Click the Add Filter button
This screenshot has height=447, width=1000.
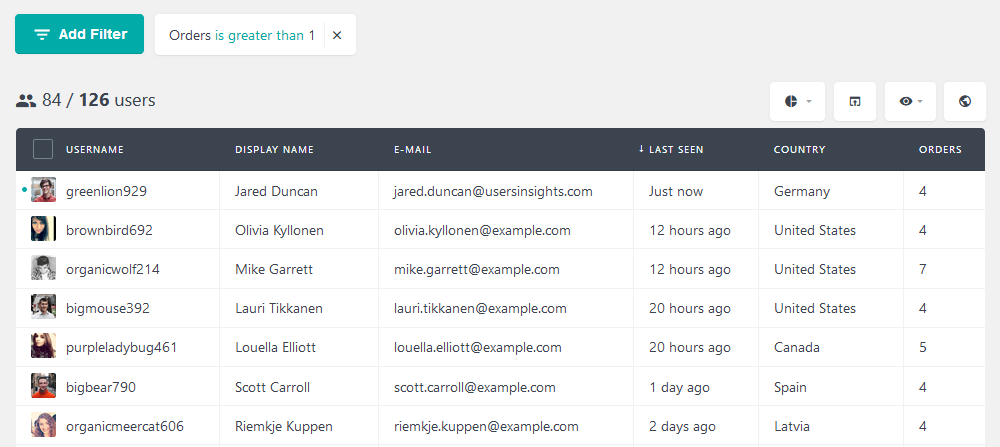(80, 34)
